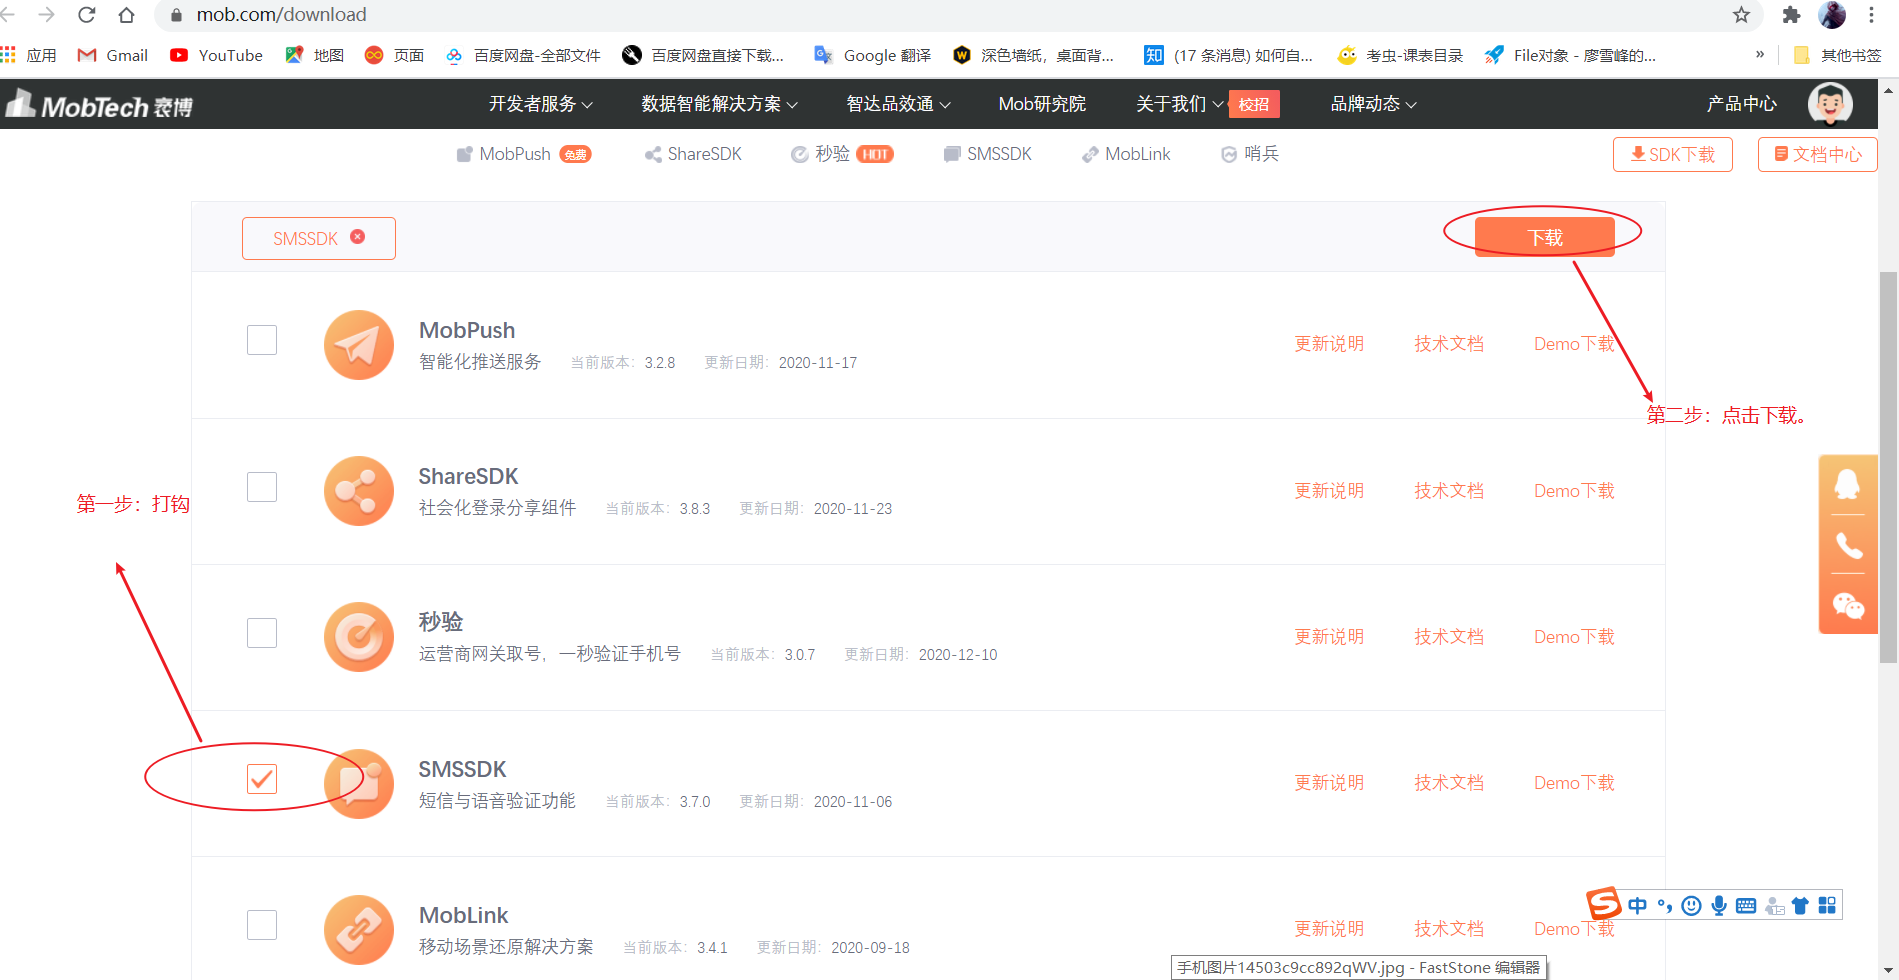Enable the MobLink checkbox

tap(262, 924)
